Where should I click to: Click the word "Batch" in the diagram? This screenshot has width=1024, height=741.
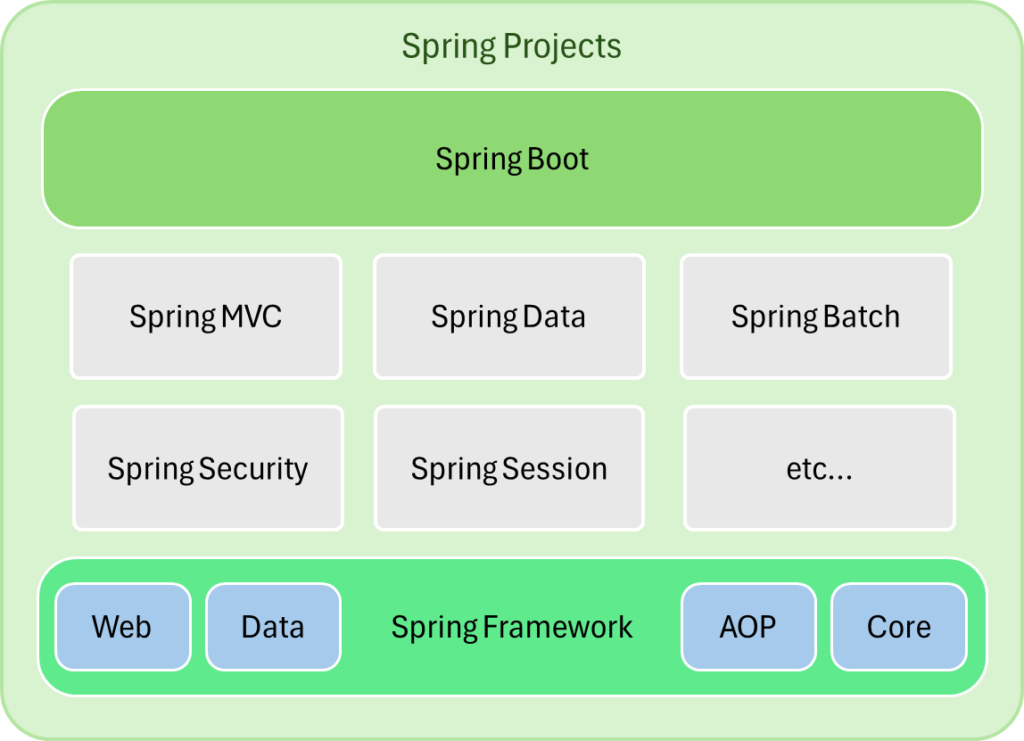pos(862,317)
